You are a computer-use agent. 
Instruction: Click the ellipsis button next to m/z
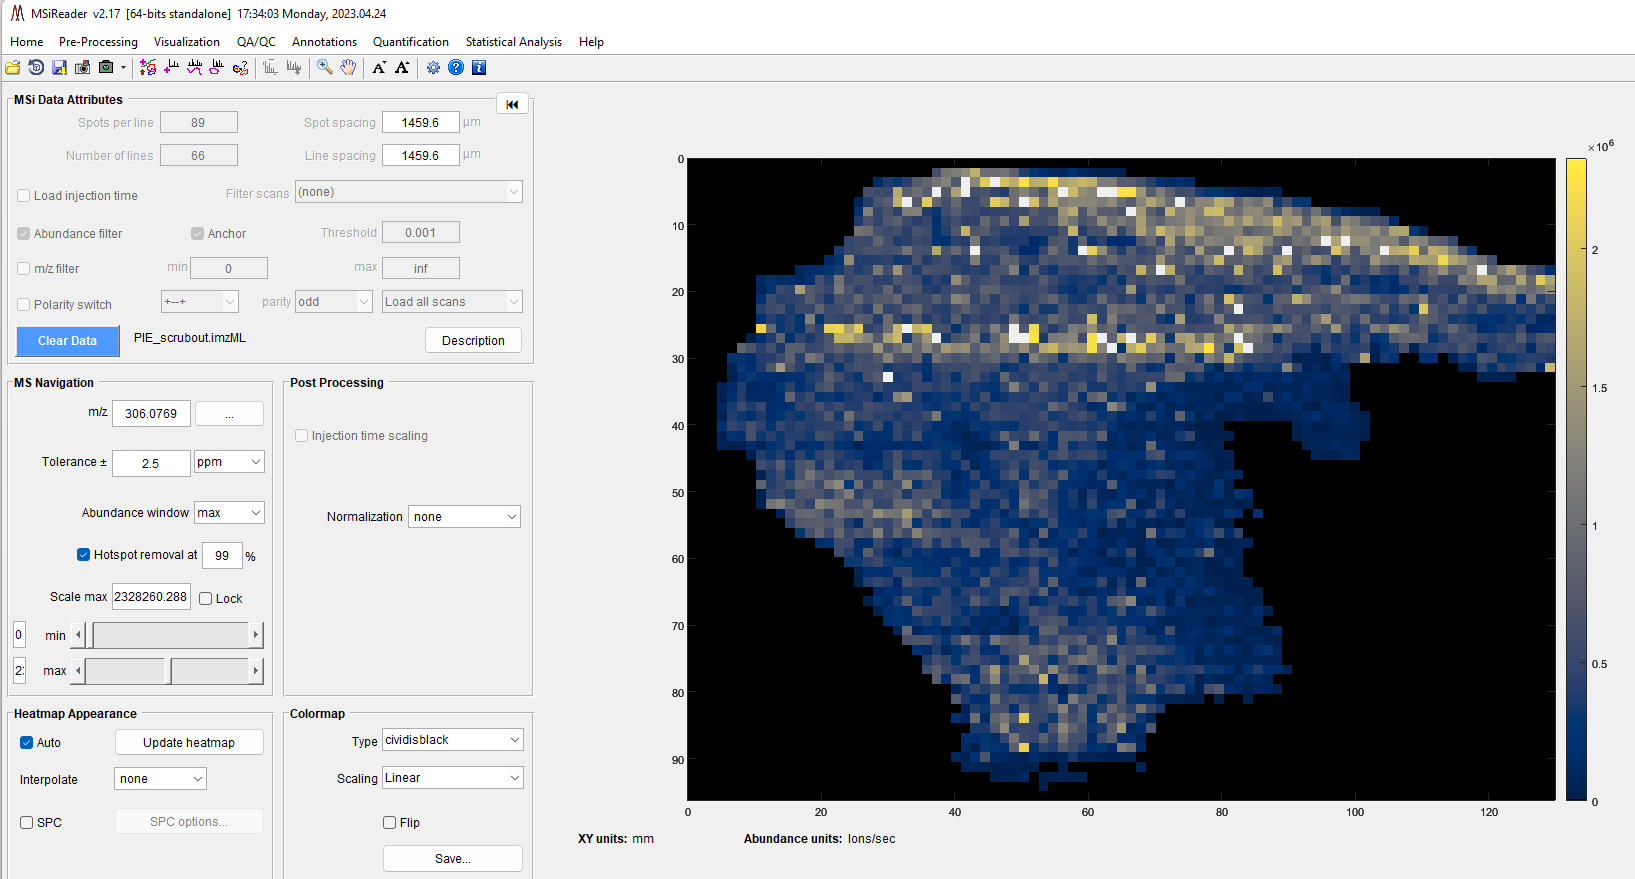click(x=229, y=414)
